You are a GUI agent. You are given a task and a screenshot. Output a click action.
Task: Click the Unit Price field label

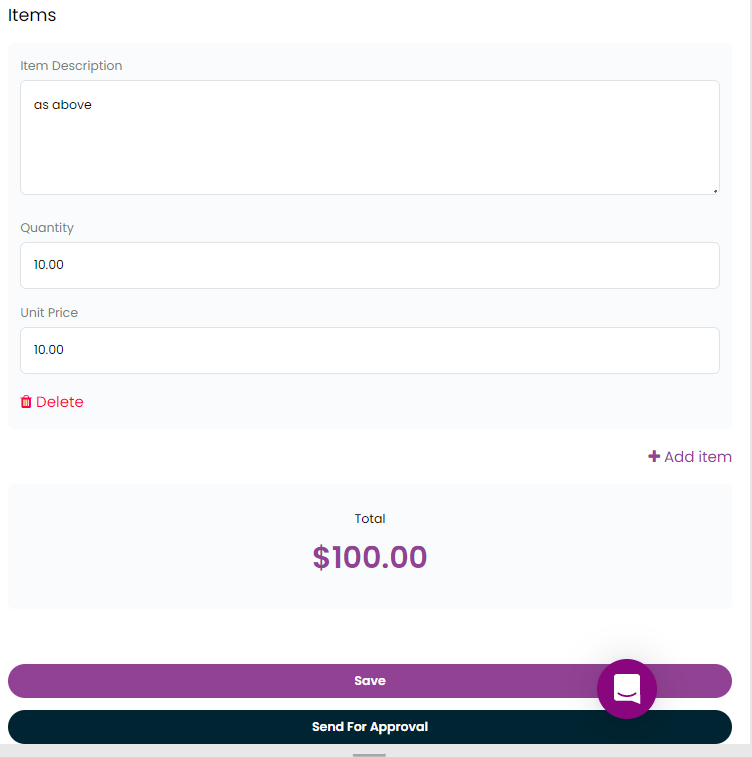49,312
